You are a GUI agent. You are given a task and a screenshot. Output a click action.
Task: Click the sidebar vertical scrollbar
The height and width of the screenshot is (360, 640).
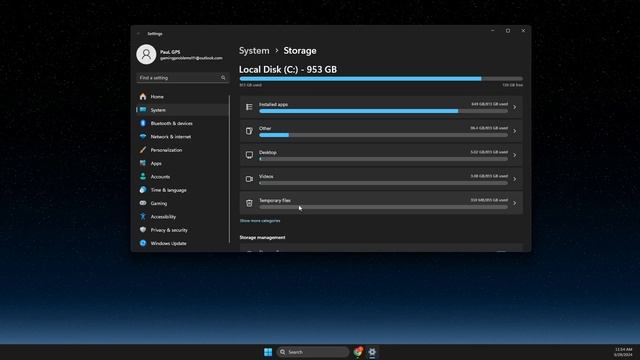(230, 169)
